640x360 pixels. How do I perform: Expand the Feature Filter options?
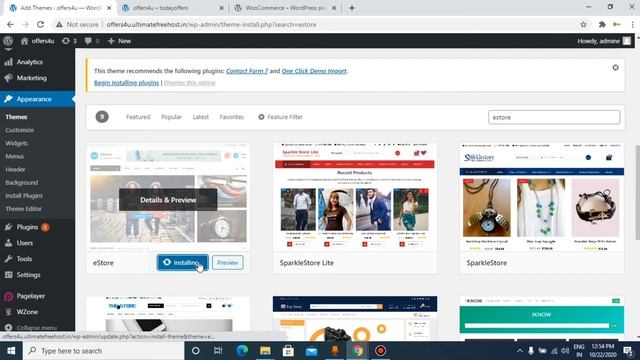click(x=280, y=117)
